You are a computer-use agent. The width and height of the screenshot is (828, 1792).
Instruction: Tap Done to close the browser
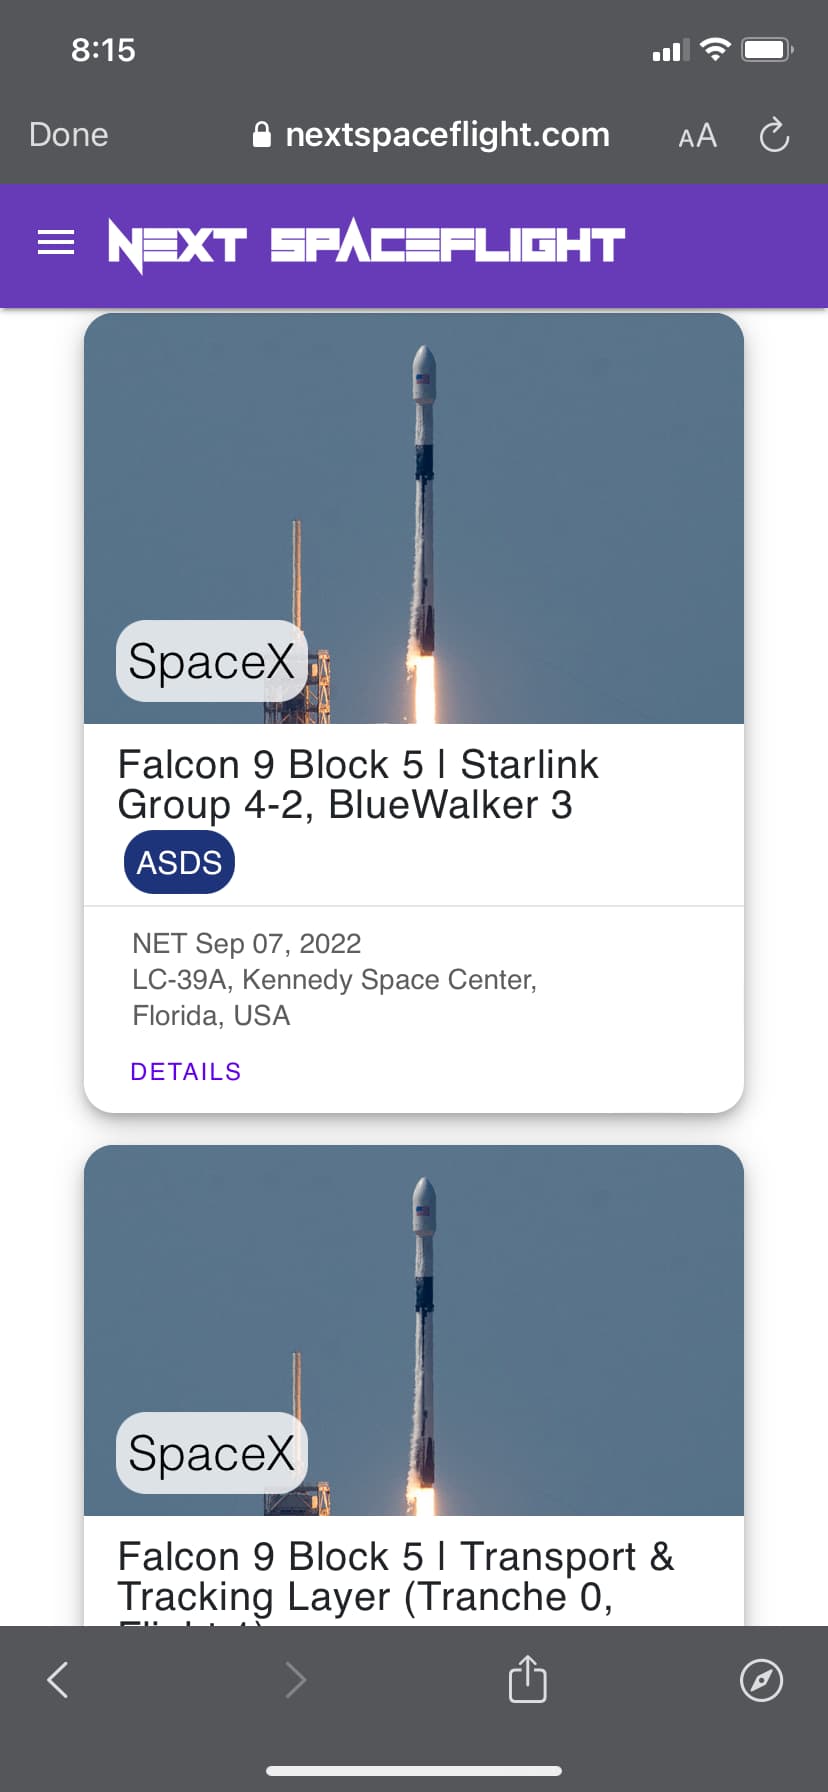click(x=68, y=135)
